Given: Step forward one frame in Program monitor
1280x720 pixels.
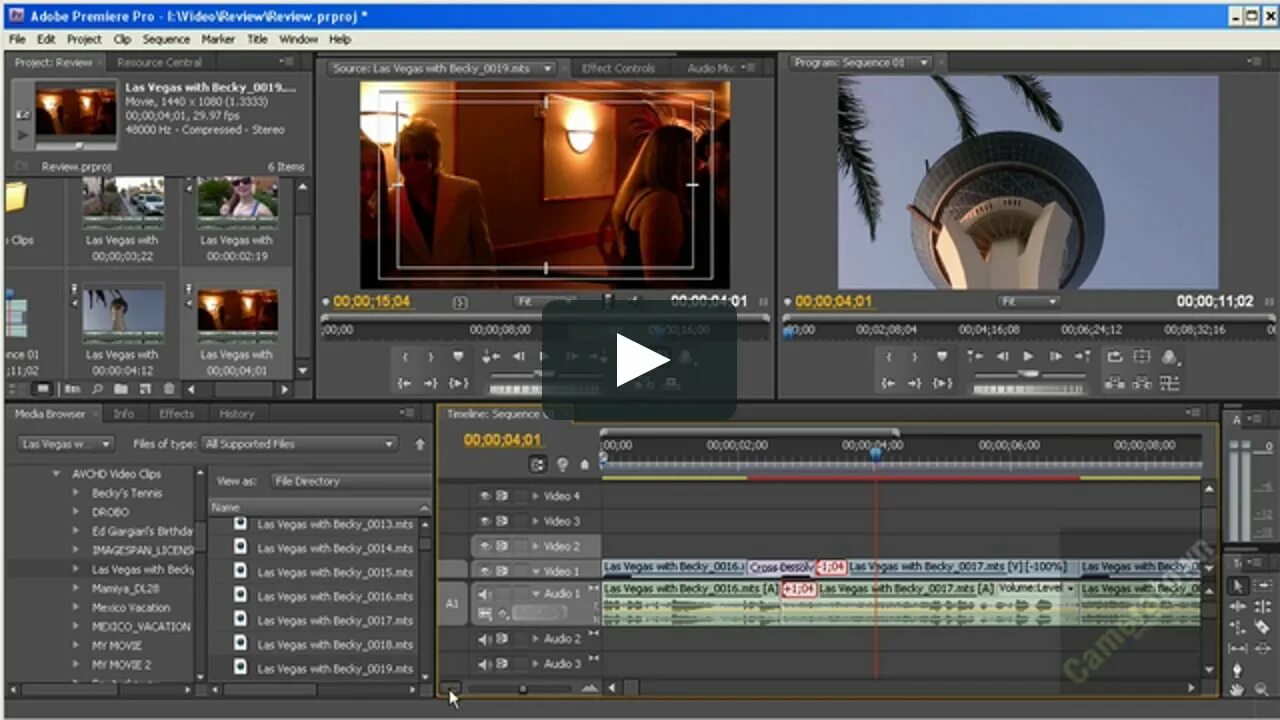Looking at the screenshot, I should 1056,357.
